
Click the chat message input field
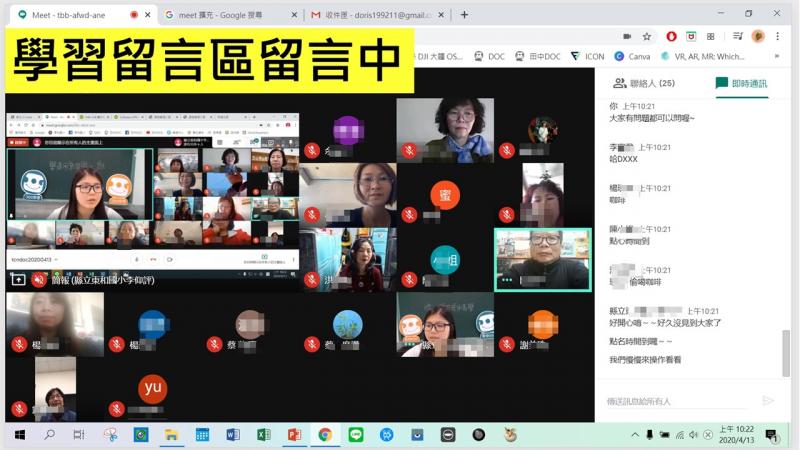[676, 402]
